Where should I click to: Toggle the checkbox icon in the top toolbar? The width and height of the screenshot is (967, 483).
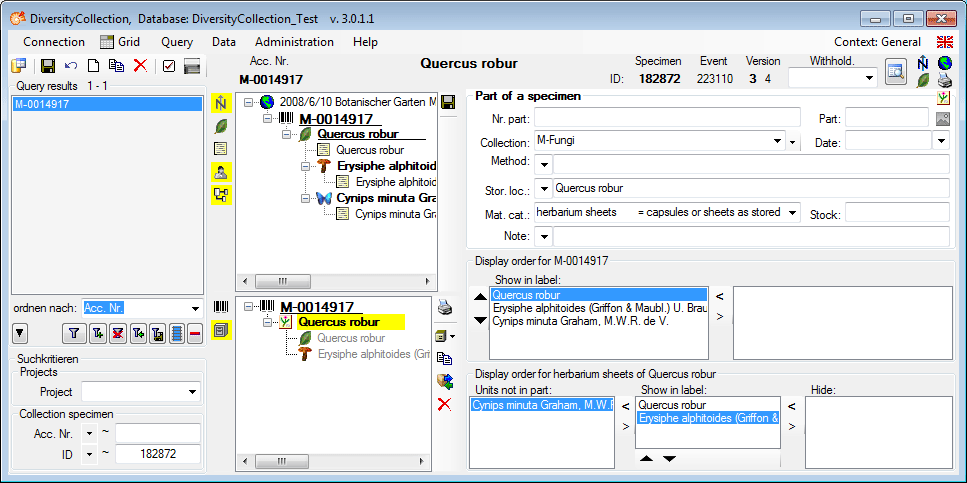click(x=169, y=66)
